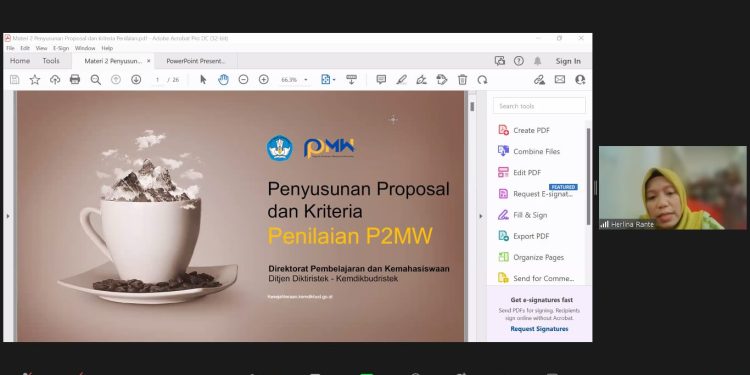The height and width of the screenshot is (375, 750).
Task: Open the Help menu
Action: 107,48
